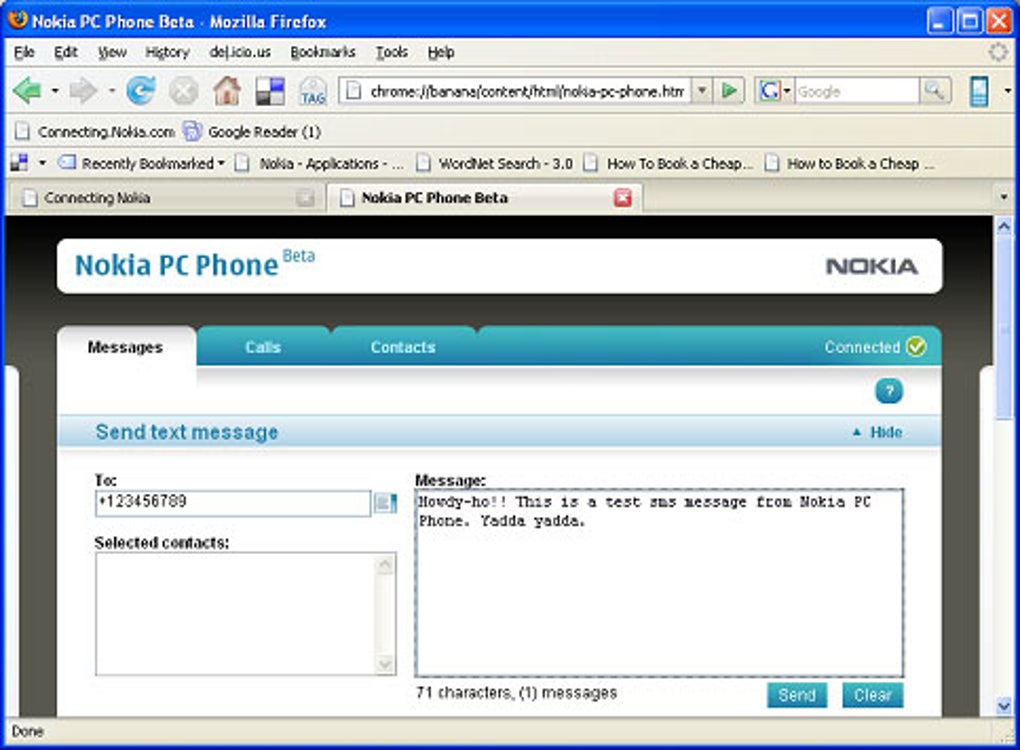The width and height of the screenshot is (1020, 750).
Task: Open the Nokia phone toolbar icon
Action: click(979, 91)
